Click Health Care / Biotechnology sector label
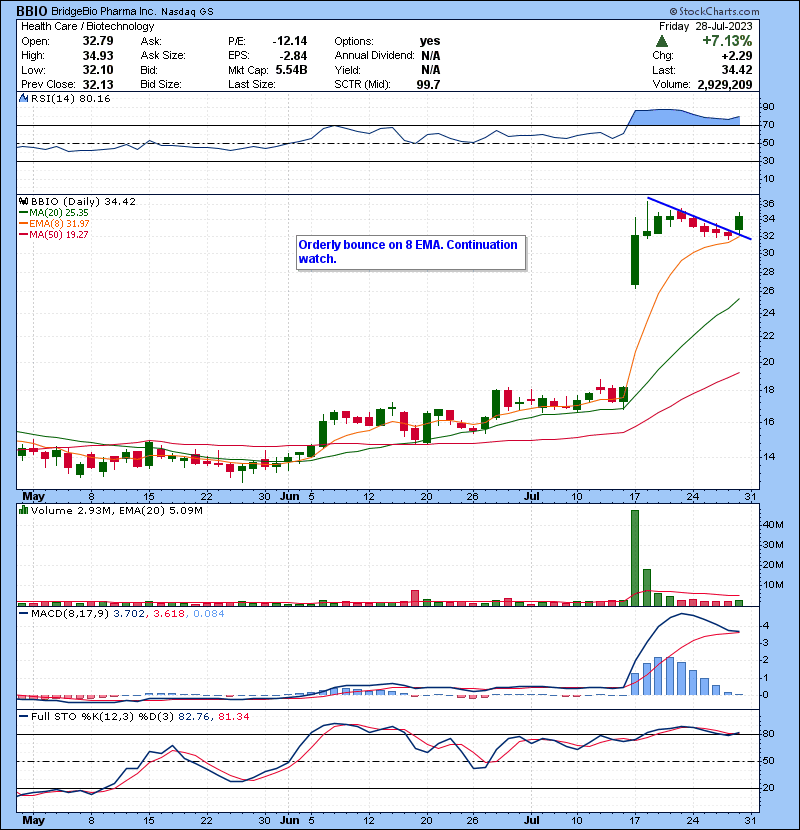The image size is (800, 830). coord(88,26)
